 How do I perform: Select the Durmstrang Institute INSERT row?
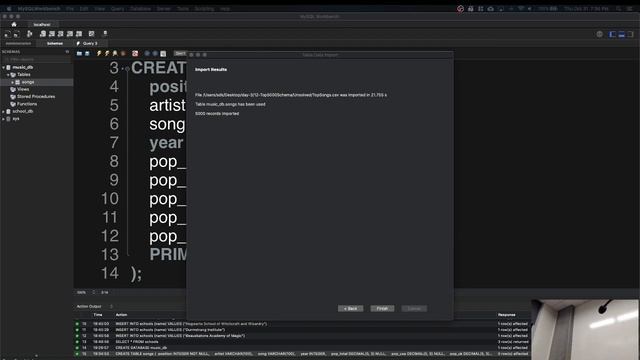[302, 330]
